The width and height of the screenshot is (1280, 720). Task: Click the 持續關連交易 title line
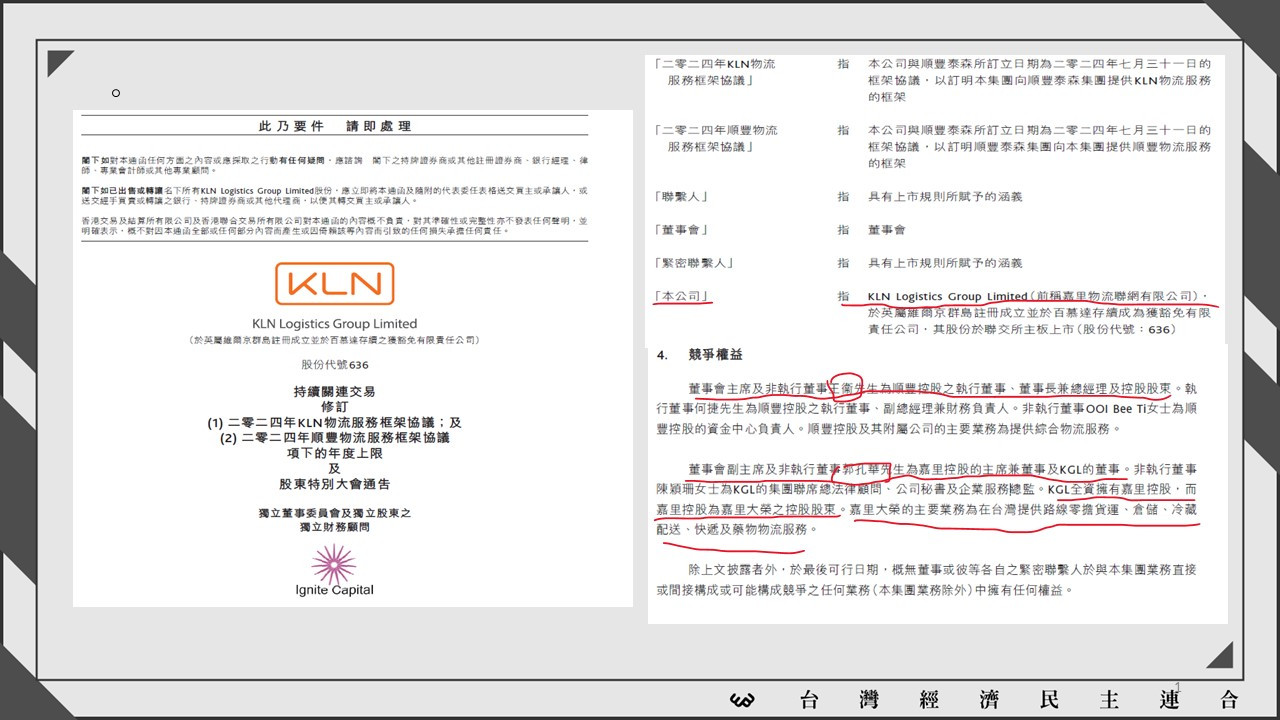point(335,391)
